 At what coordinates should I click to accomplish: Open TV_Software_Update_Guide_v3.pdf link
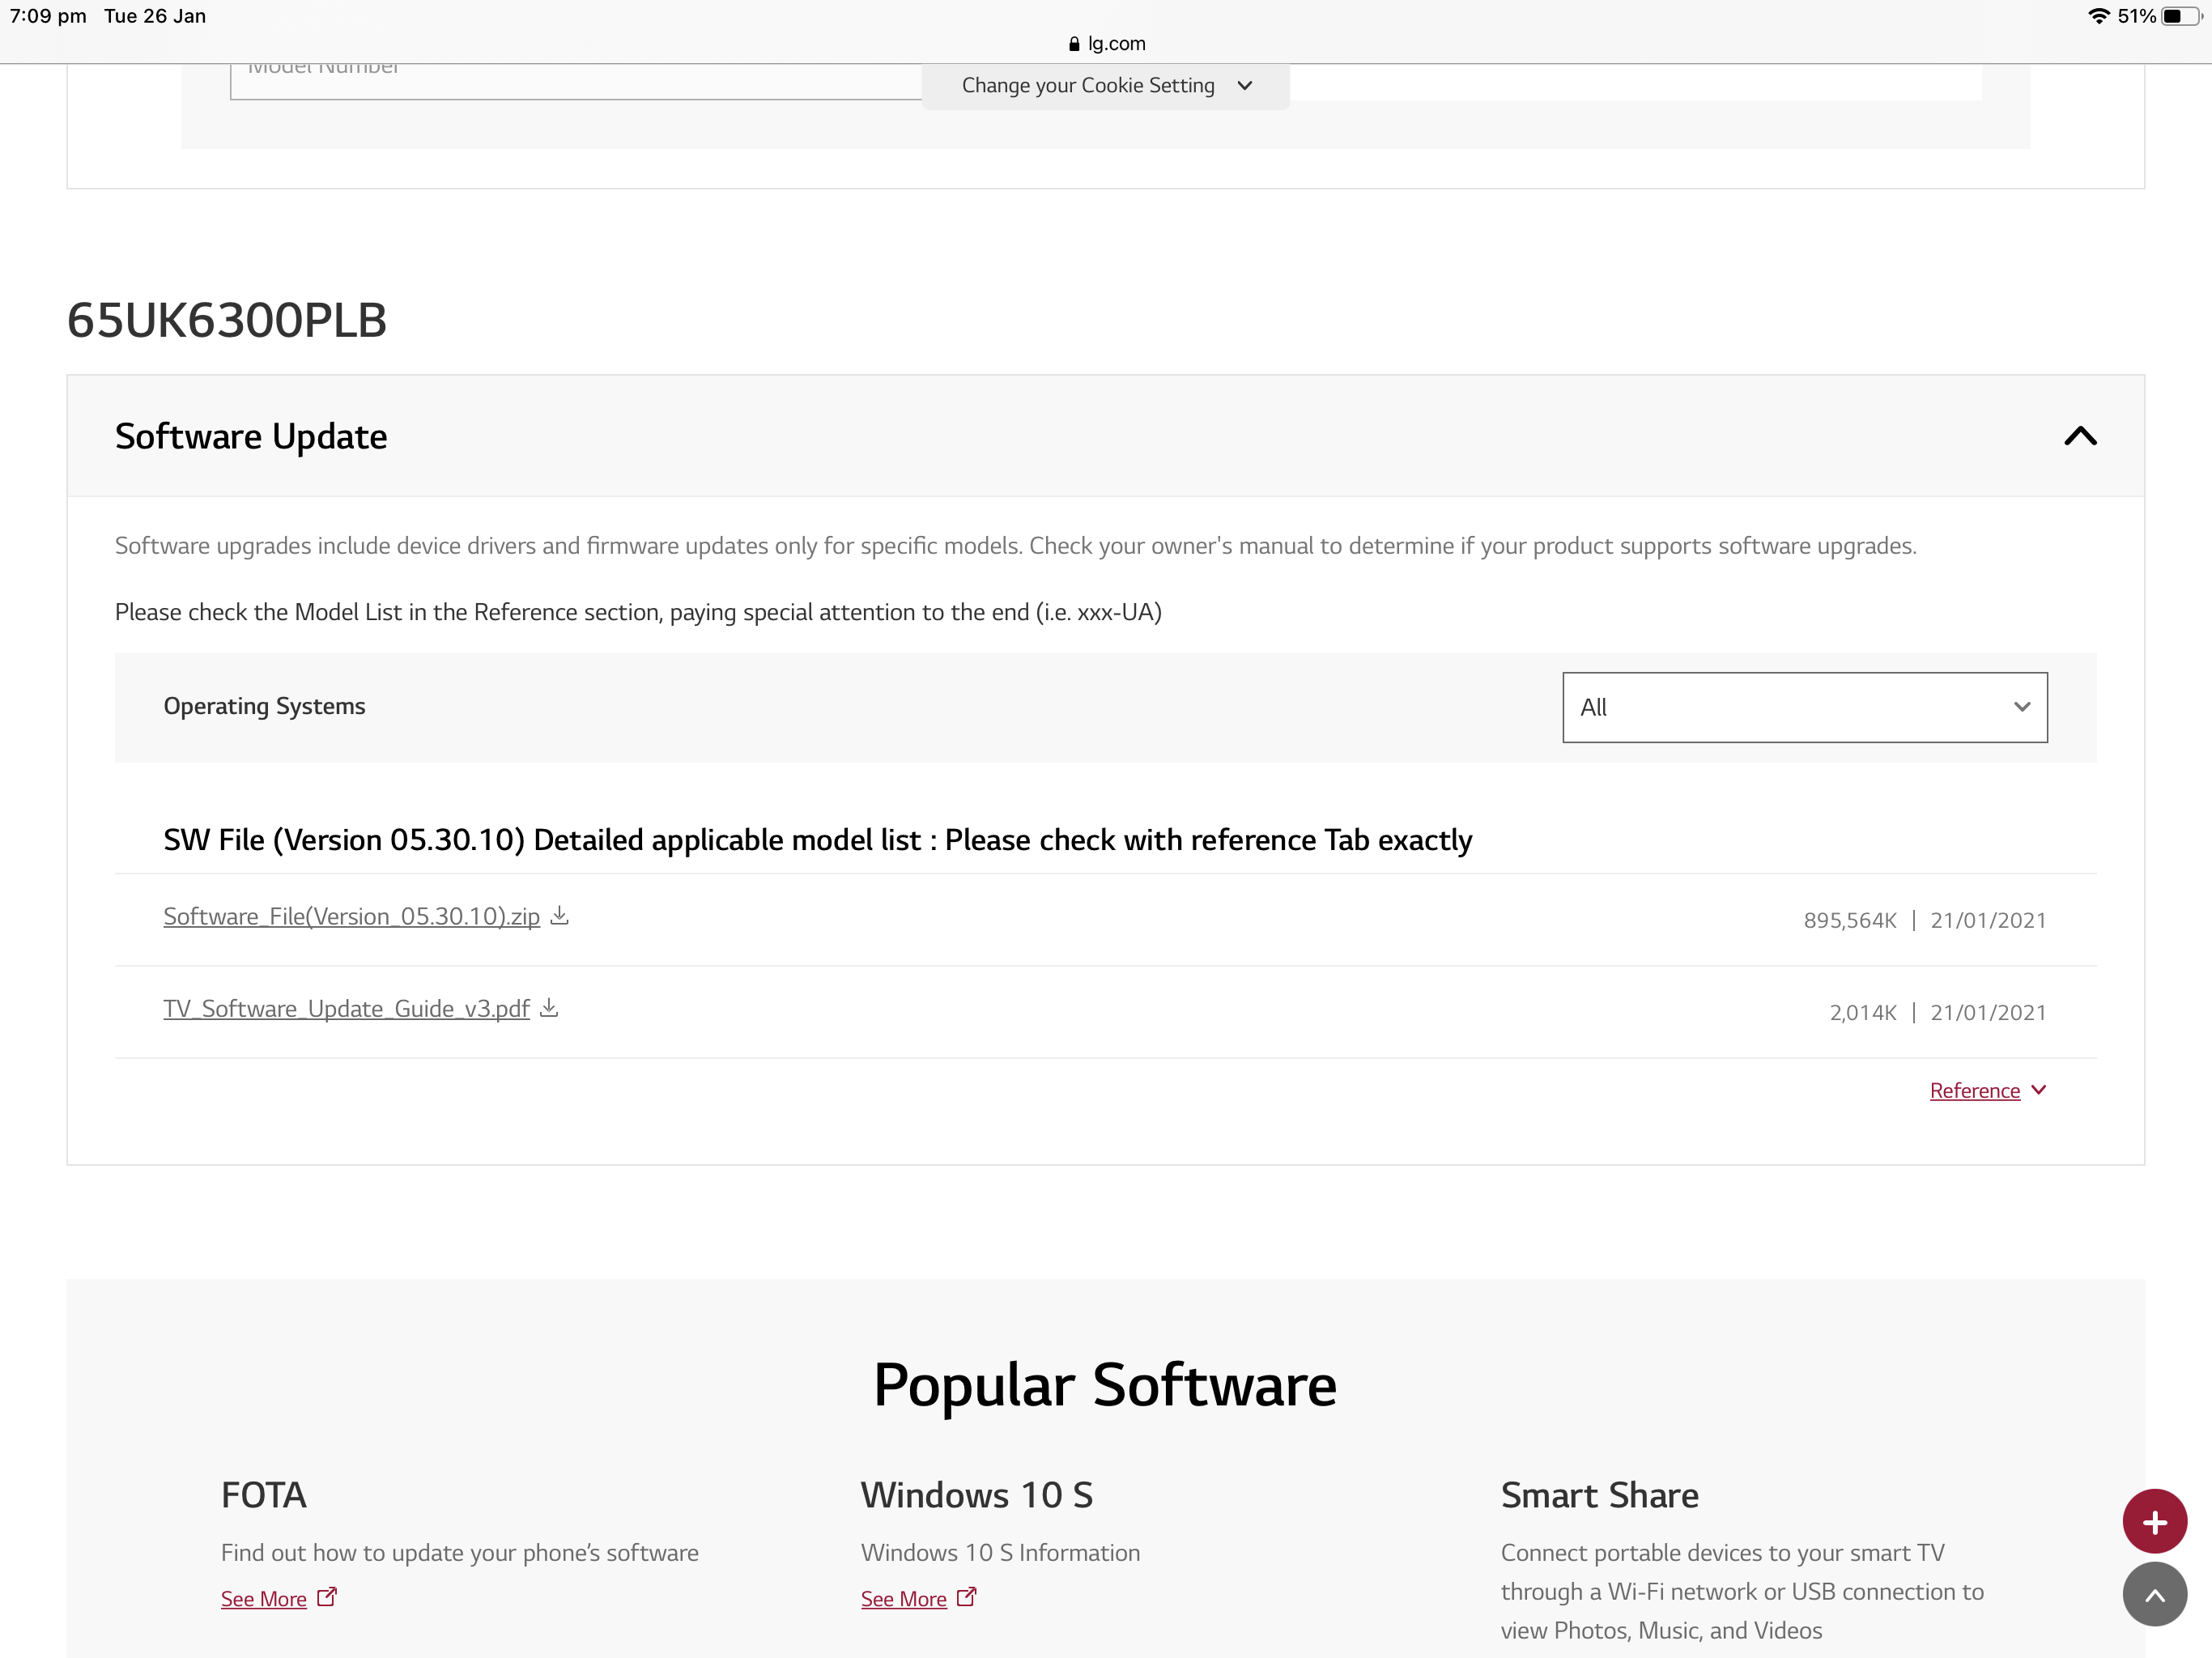[x=346, y=1008]
